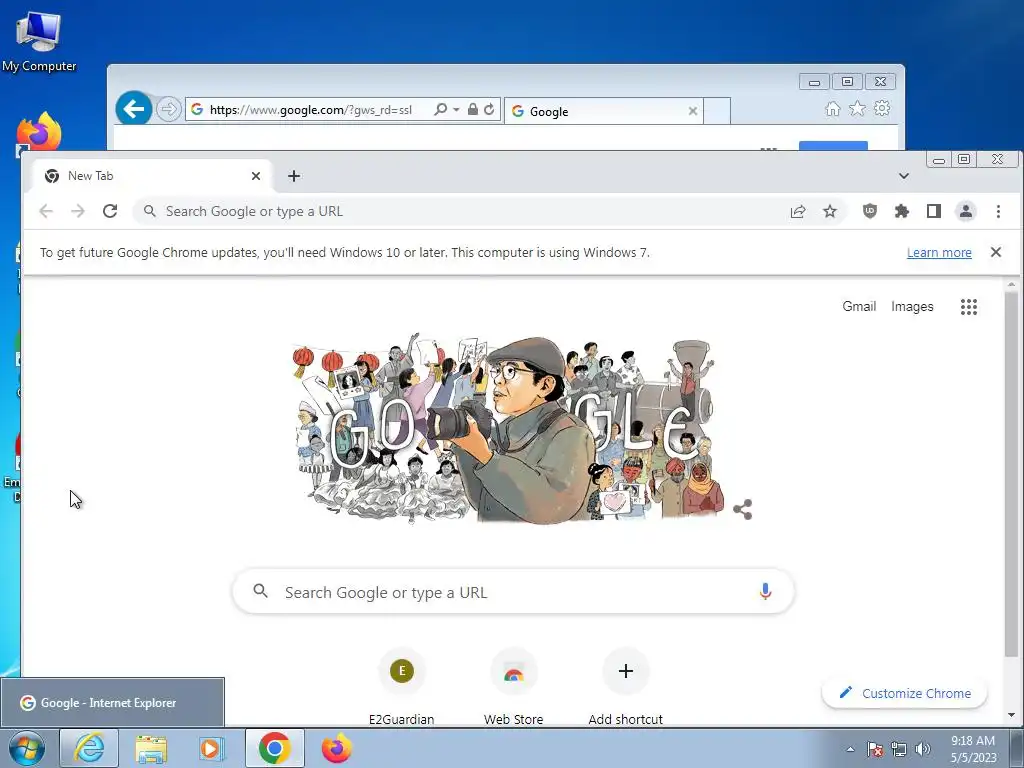Click the scrollbar down arrow in Chrome

[1012, 716]
